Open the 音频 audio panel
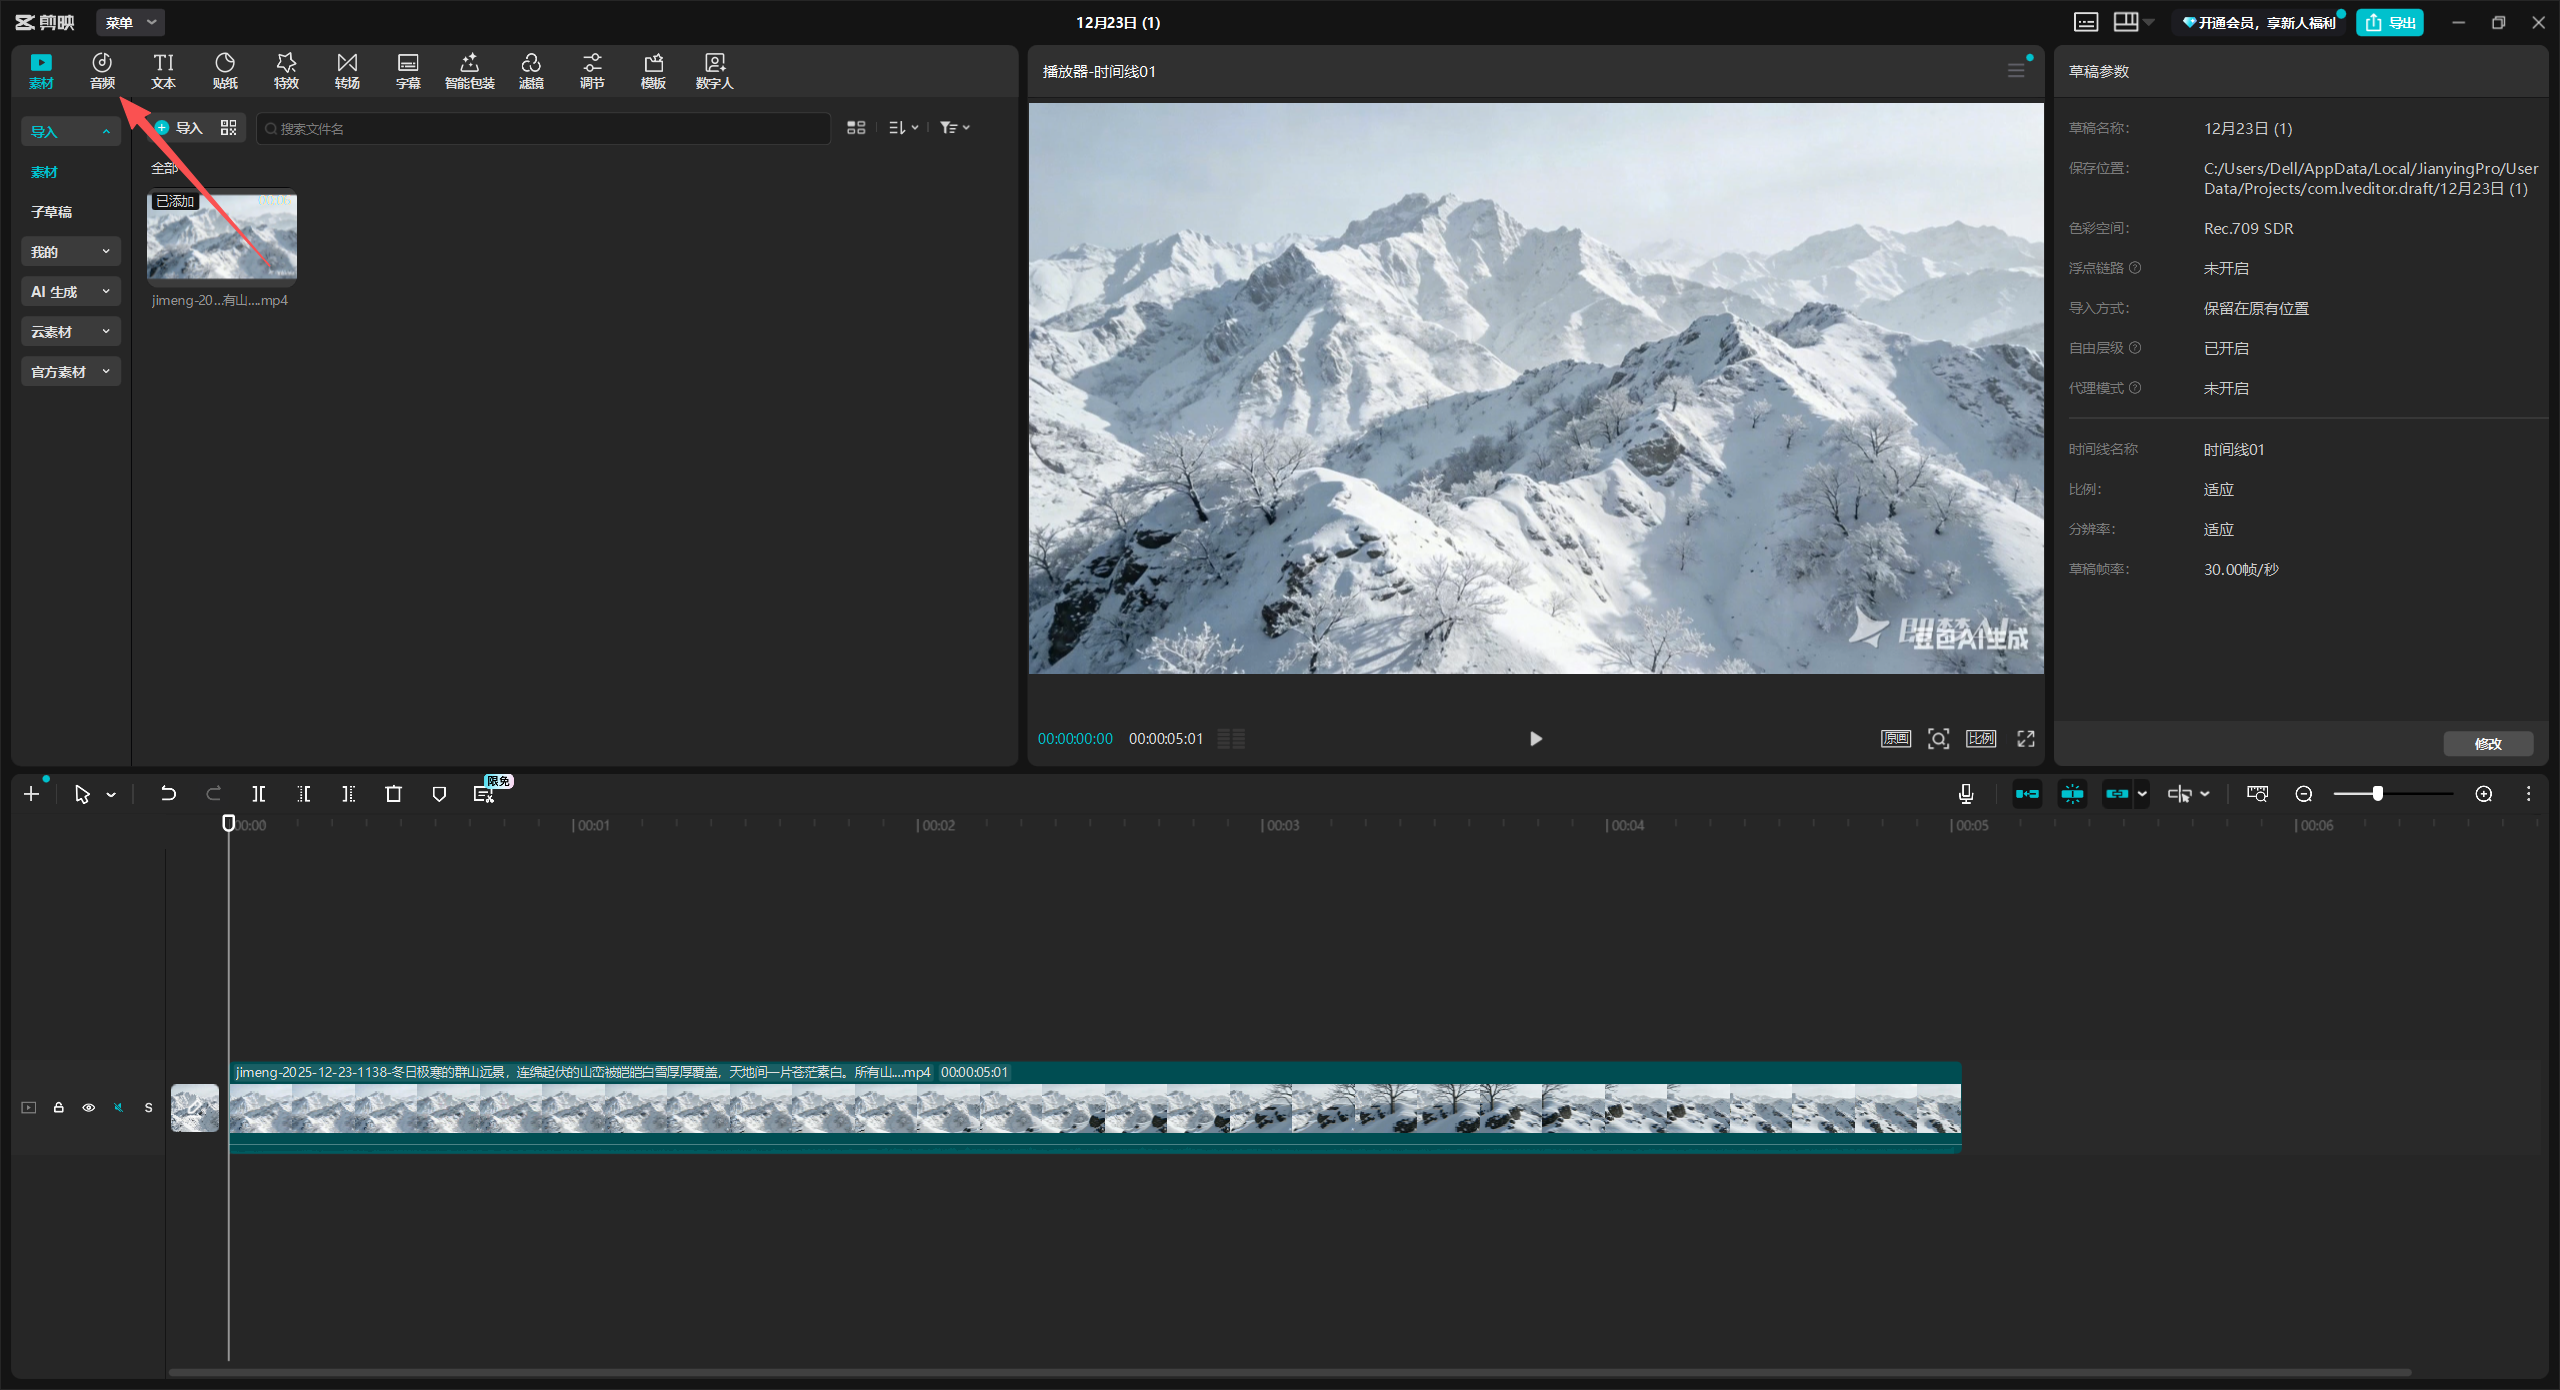Image resolution: width=2560 pixels, height=1390 pixels. [x=102, y=71]
